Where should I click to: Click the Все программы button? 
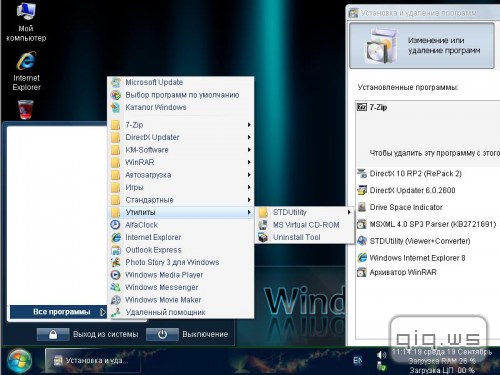[x=58, y=312]
